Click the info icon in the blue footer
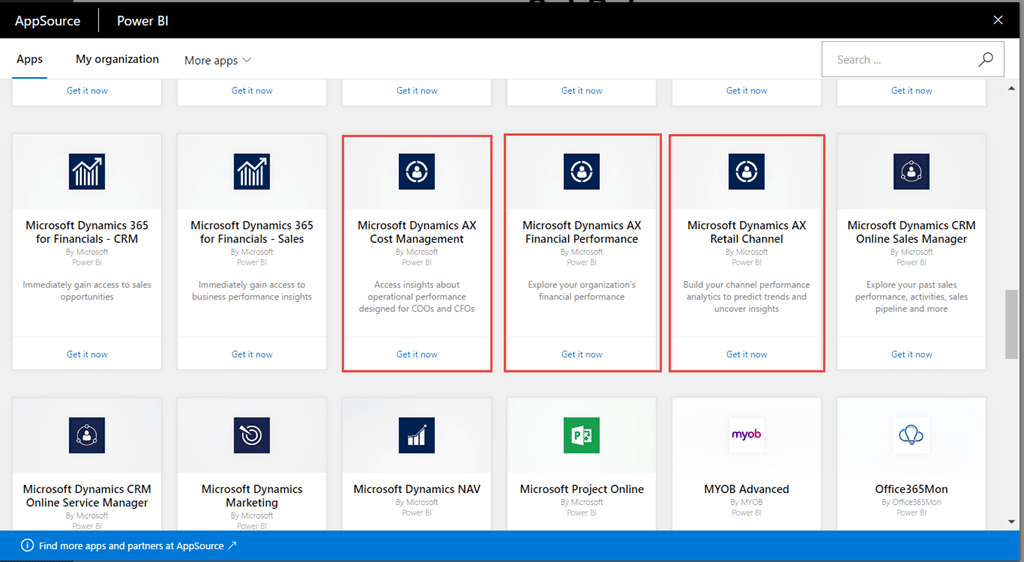The image size is (1024, 562). 27,546
